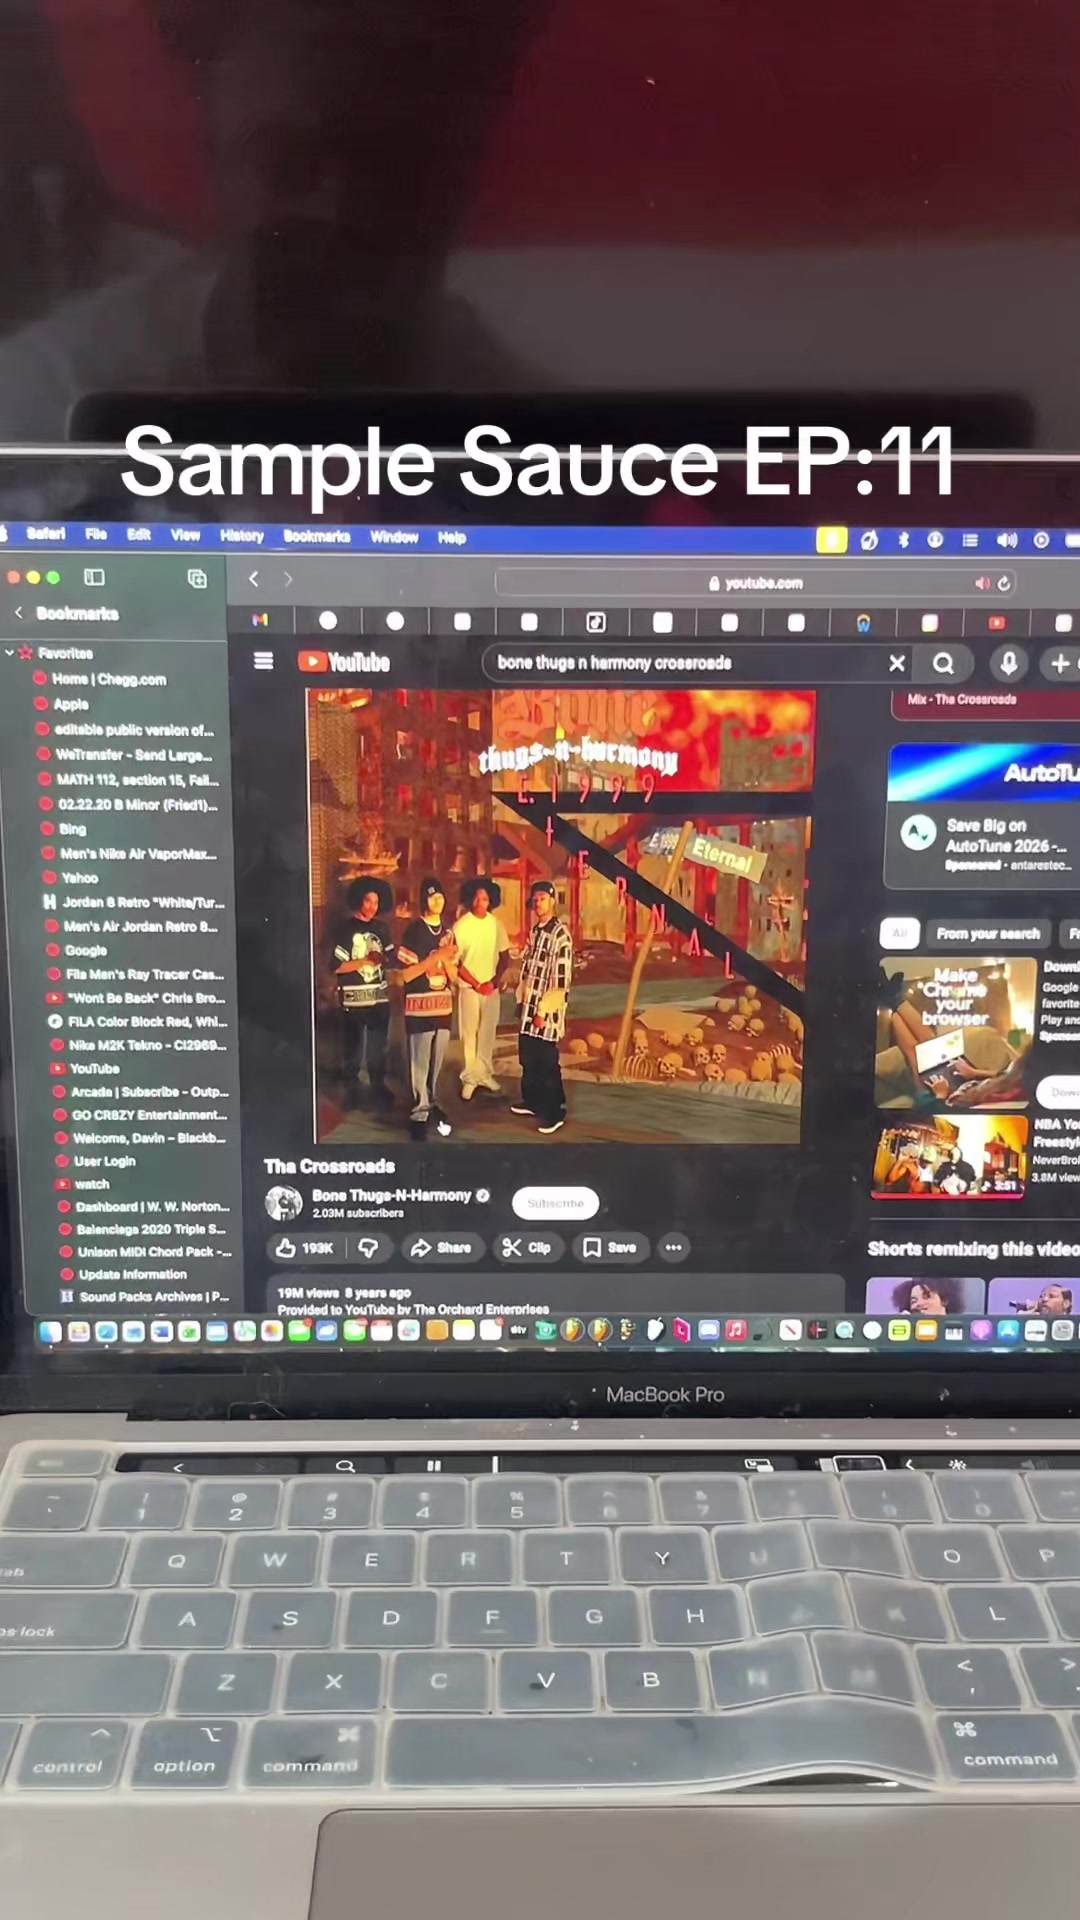
Task: Subscribe to Bone Thugs-N-Harmony channel
Action: tap(555, 1203)
